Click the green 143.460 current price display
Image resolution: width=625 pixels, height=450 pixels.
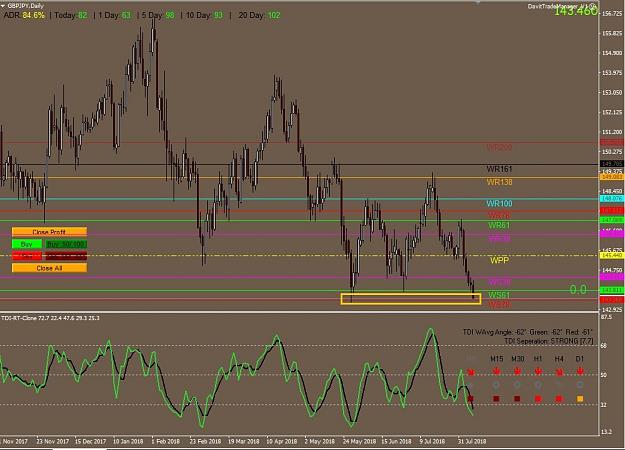[x=576, y=12]
